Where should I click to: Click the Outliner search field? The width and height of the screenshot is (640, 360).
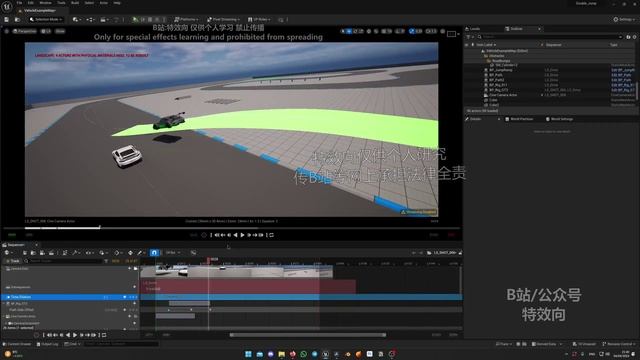pos(550,37)
